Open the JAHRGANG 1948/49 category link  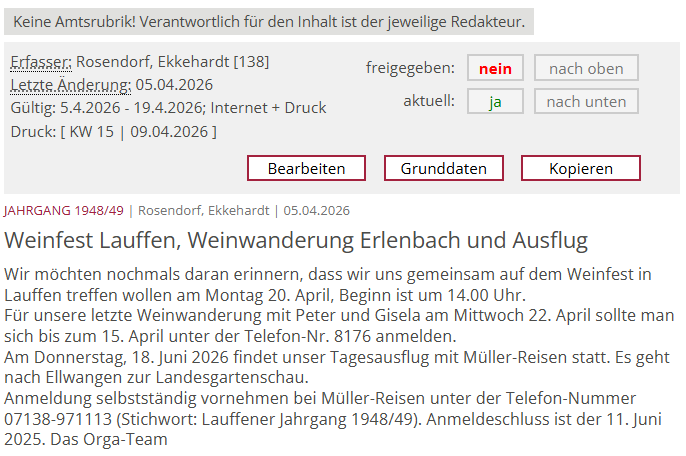[64, 210]
